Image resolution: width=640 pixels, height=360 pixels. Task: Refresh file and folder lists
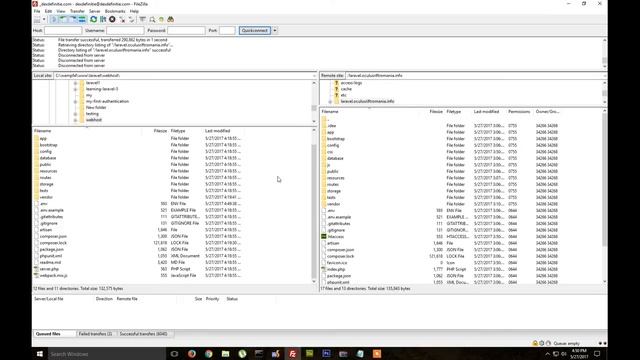(x=93, y=20)
